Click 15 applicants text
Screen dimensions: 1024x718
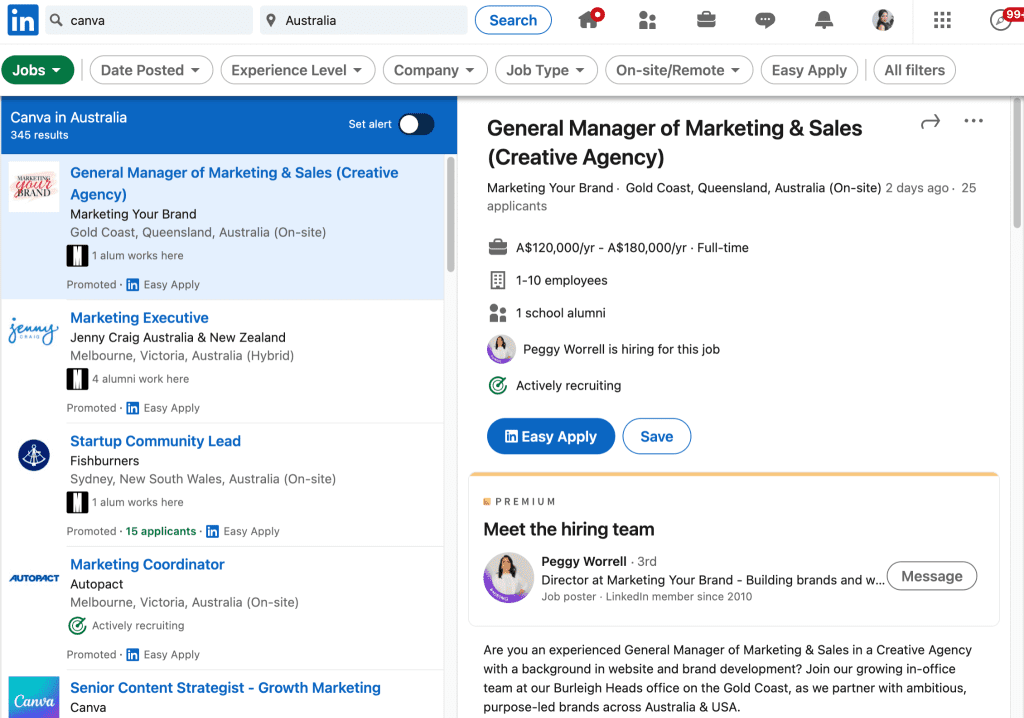point(161,531)
